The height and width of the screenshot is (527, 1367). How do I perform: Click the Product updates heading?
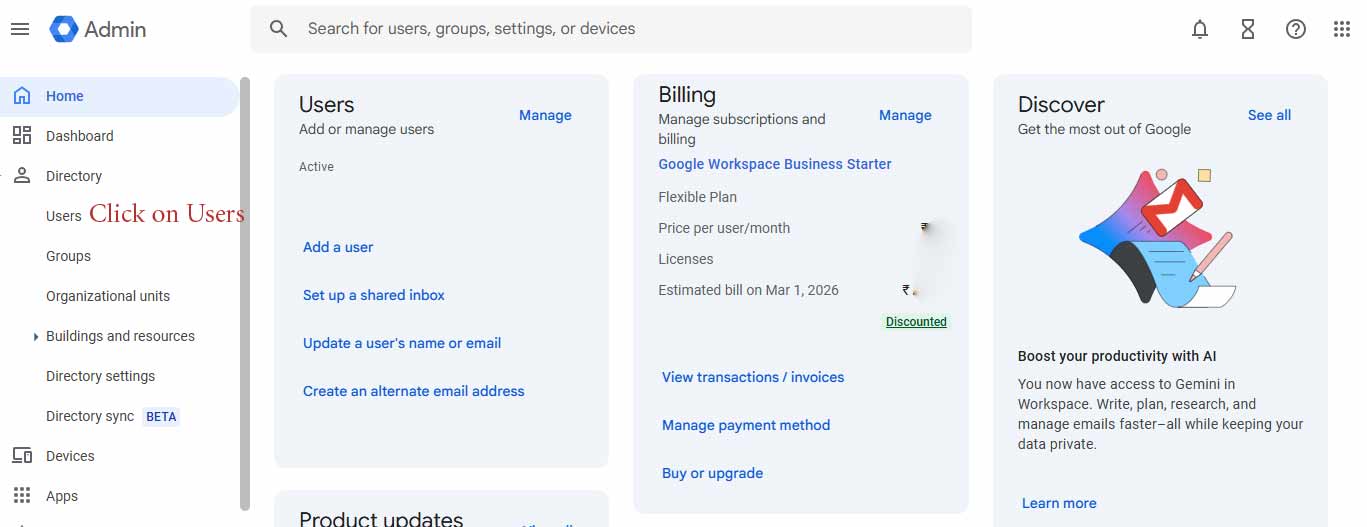(x=381, y=518)
